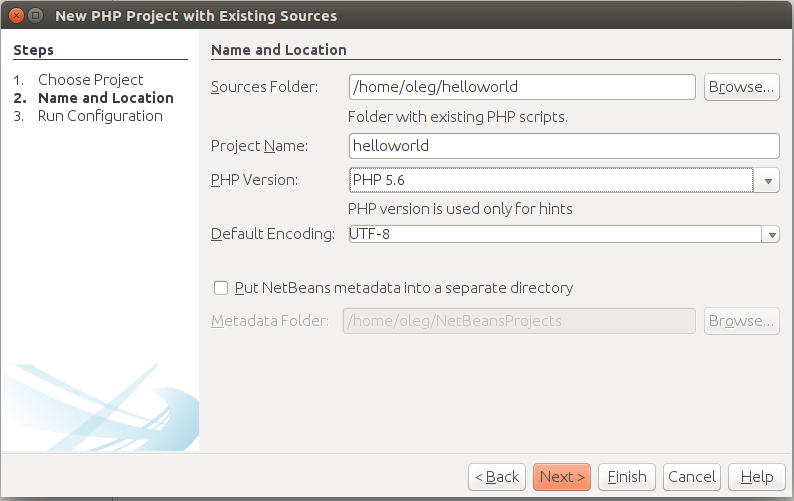Viewport: 794px width, 501px height.
Task: Select the Choose Project step
Action: point(91,80)
